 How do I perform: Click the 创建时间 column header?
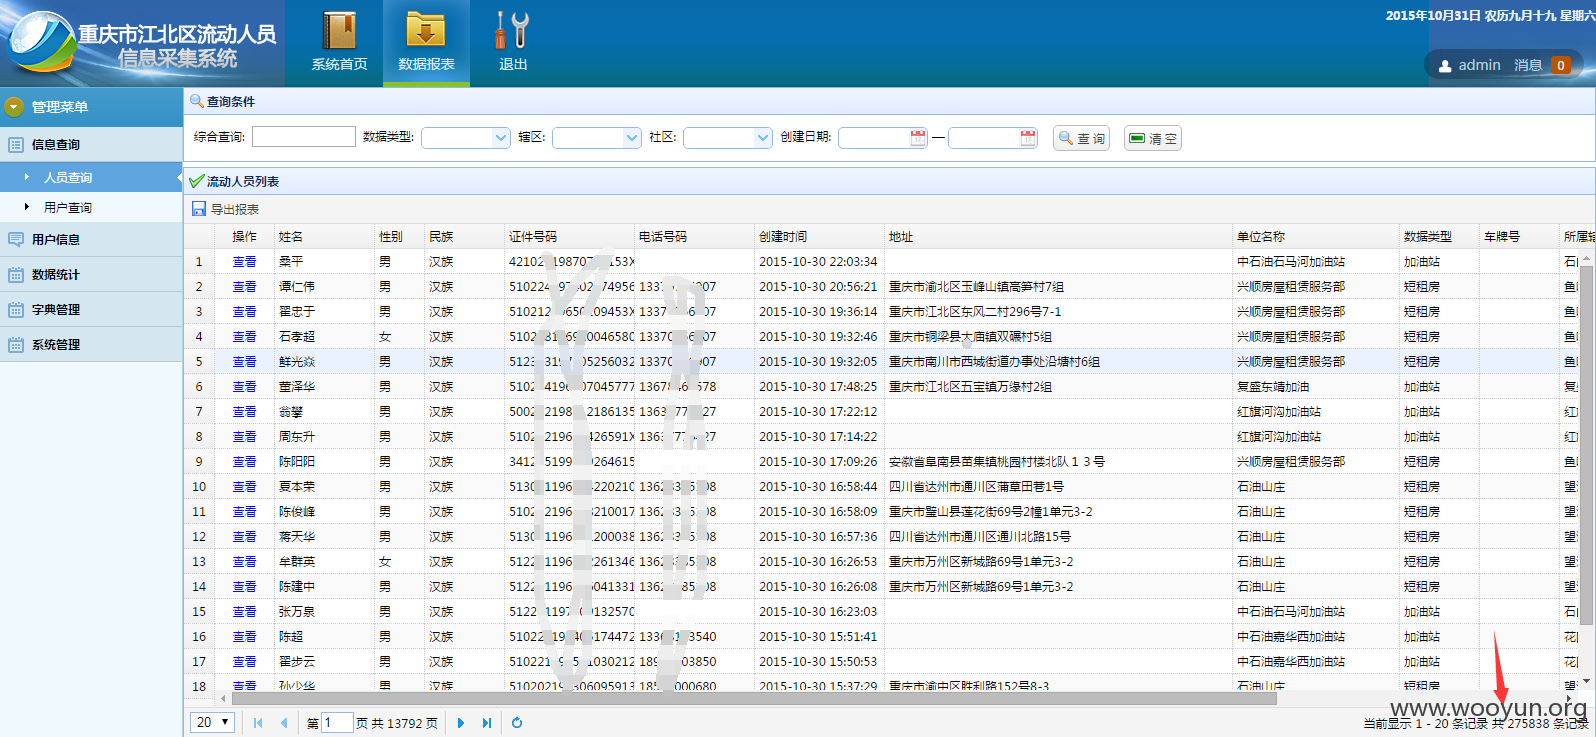click(819, 237)
